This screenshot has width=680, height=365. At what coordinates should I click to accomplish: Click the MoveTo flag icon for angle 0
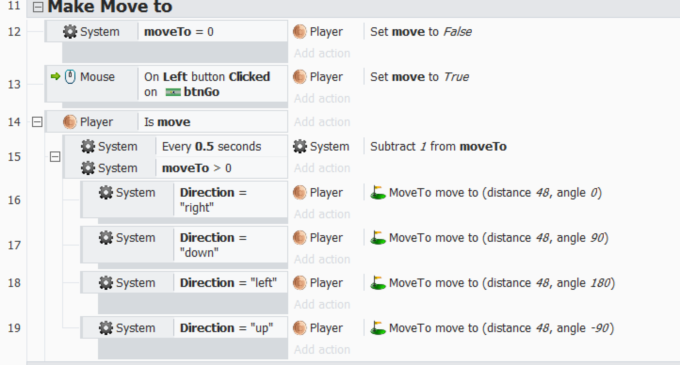tap(378, 192)
